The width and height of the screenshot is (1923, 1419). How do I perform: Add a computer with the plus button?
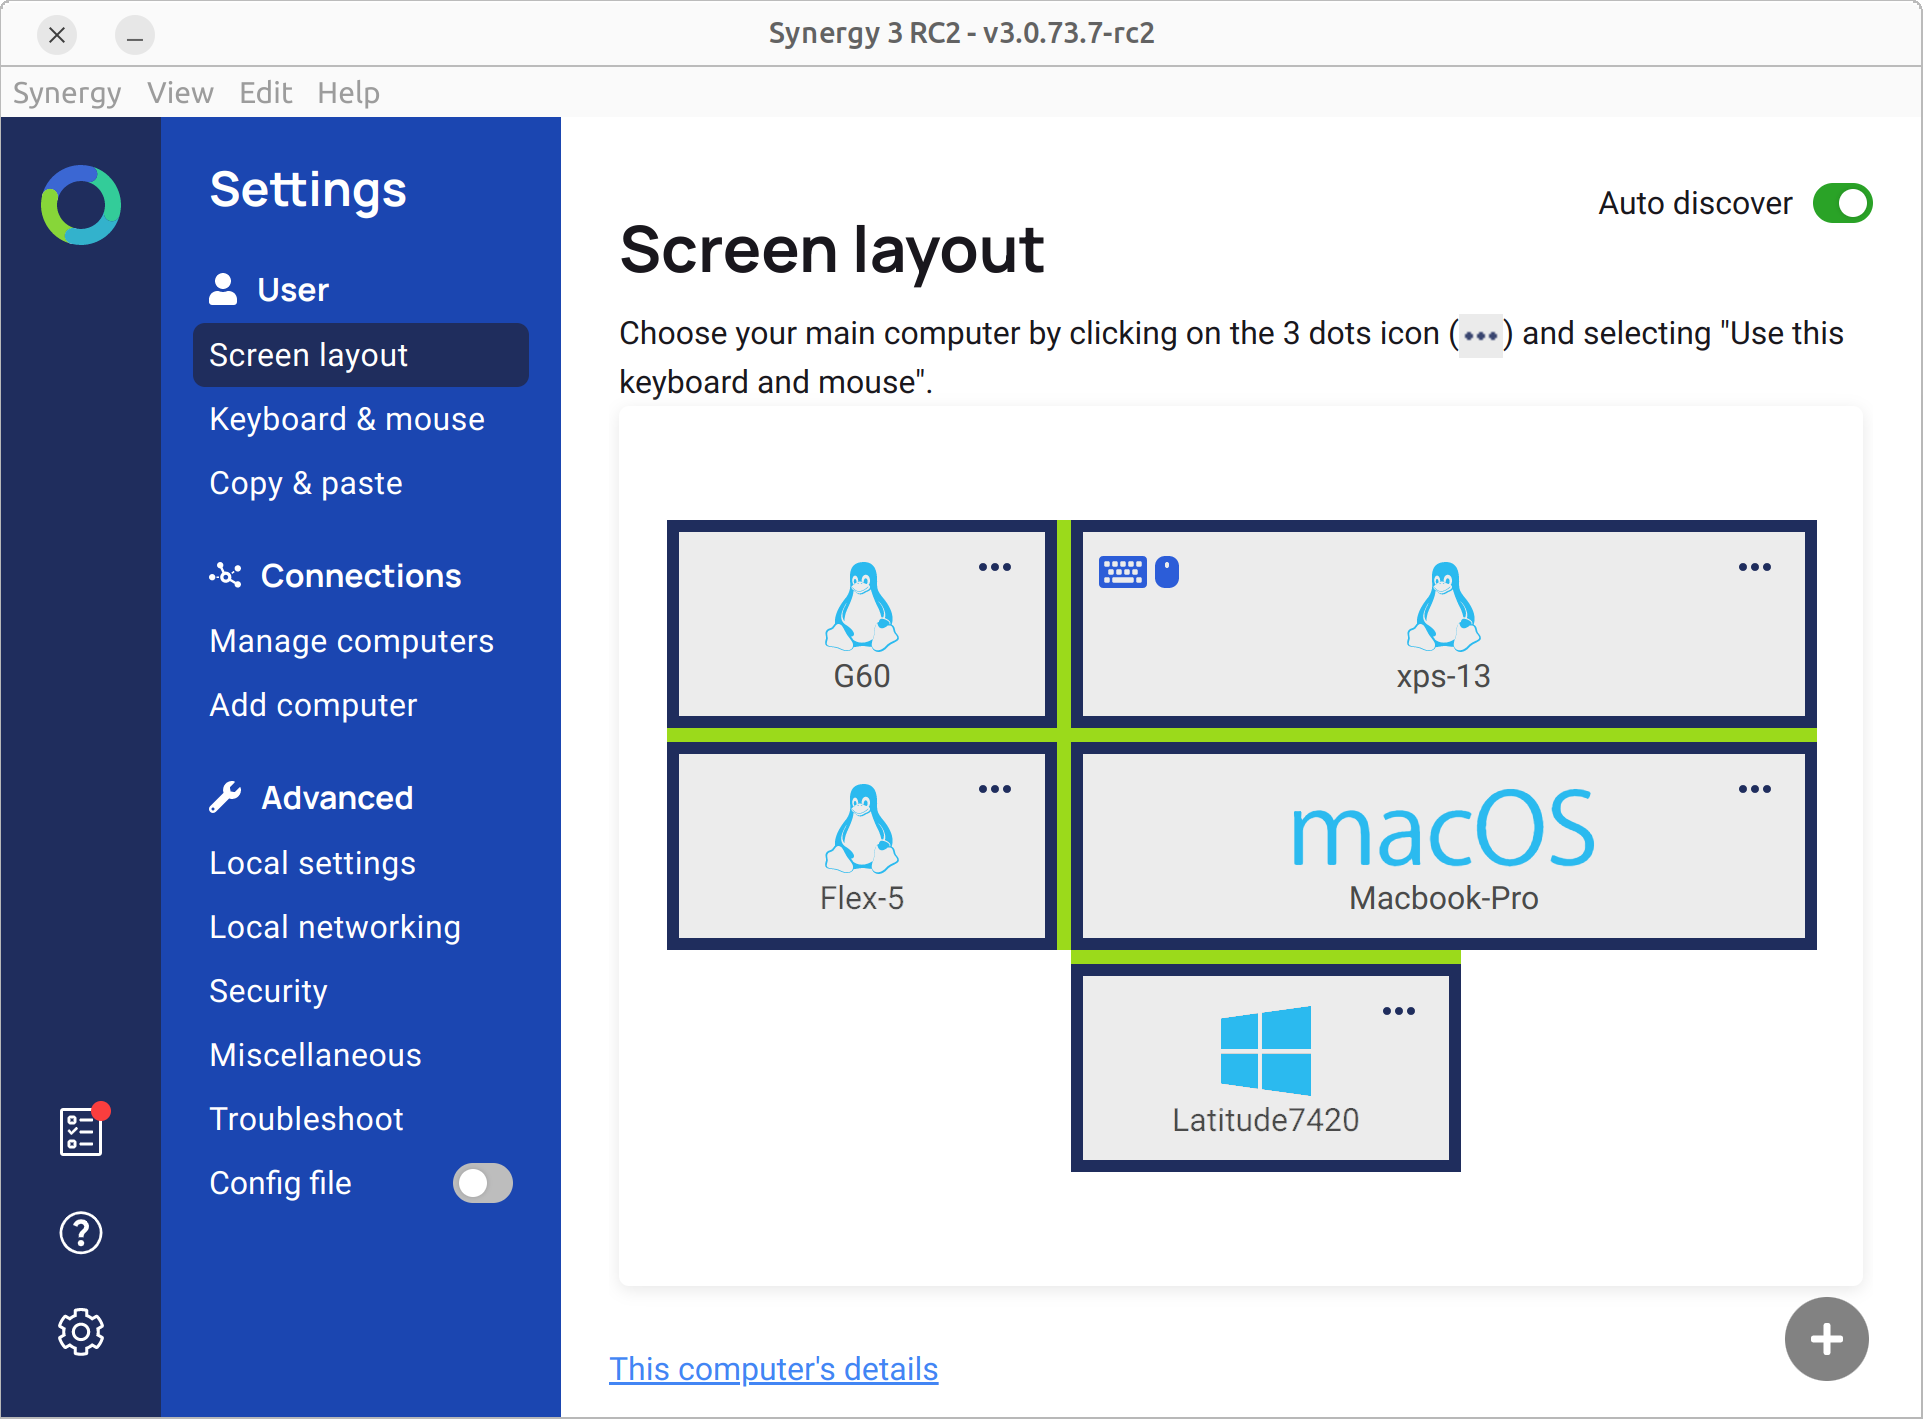(x=1827, y=1339)
